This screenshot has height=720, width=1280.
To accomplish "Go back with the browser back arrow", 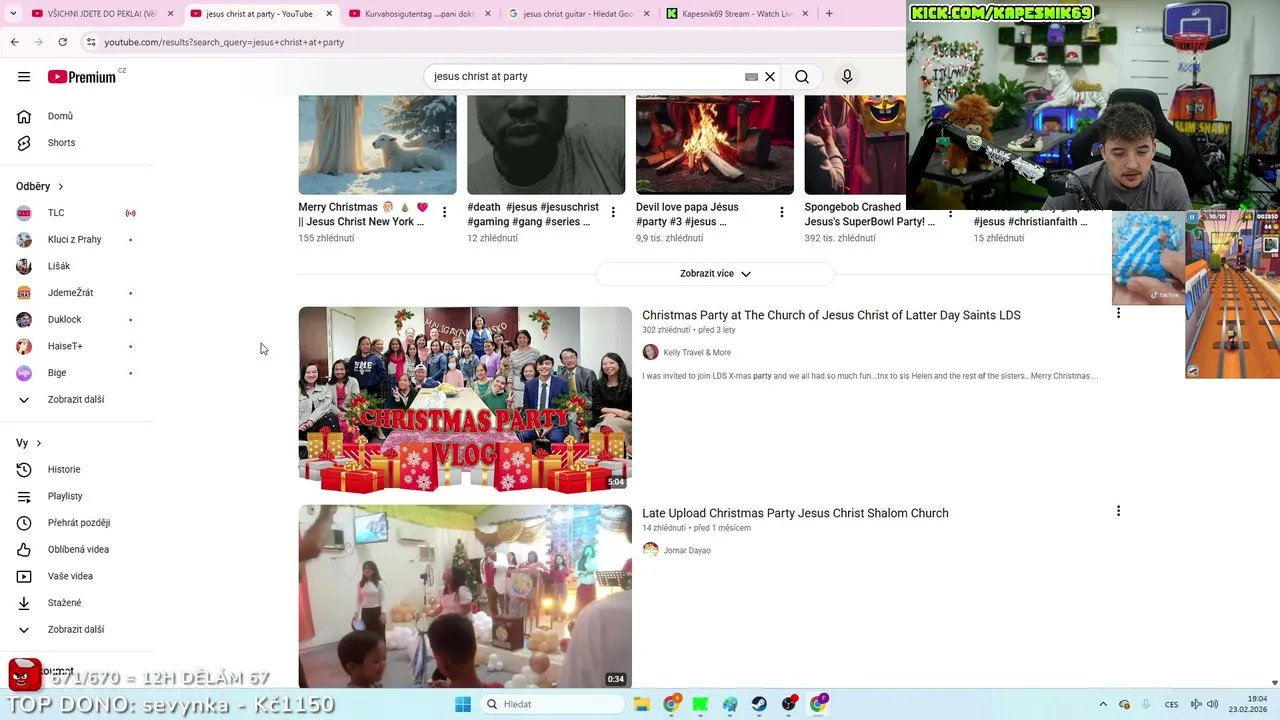I will (14, 42).
